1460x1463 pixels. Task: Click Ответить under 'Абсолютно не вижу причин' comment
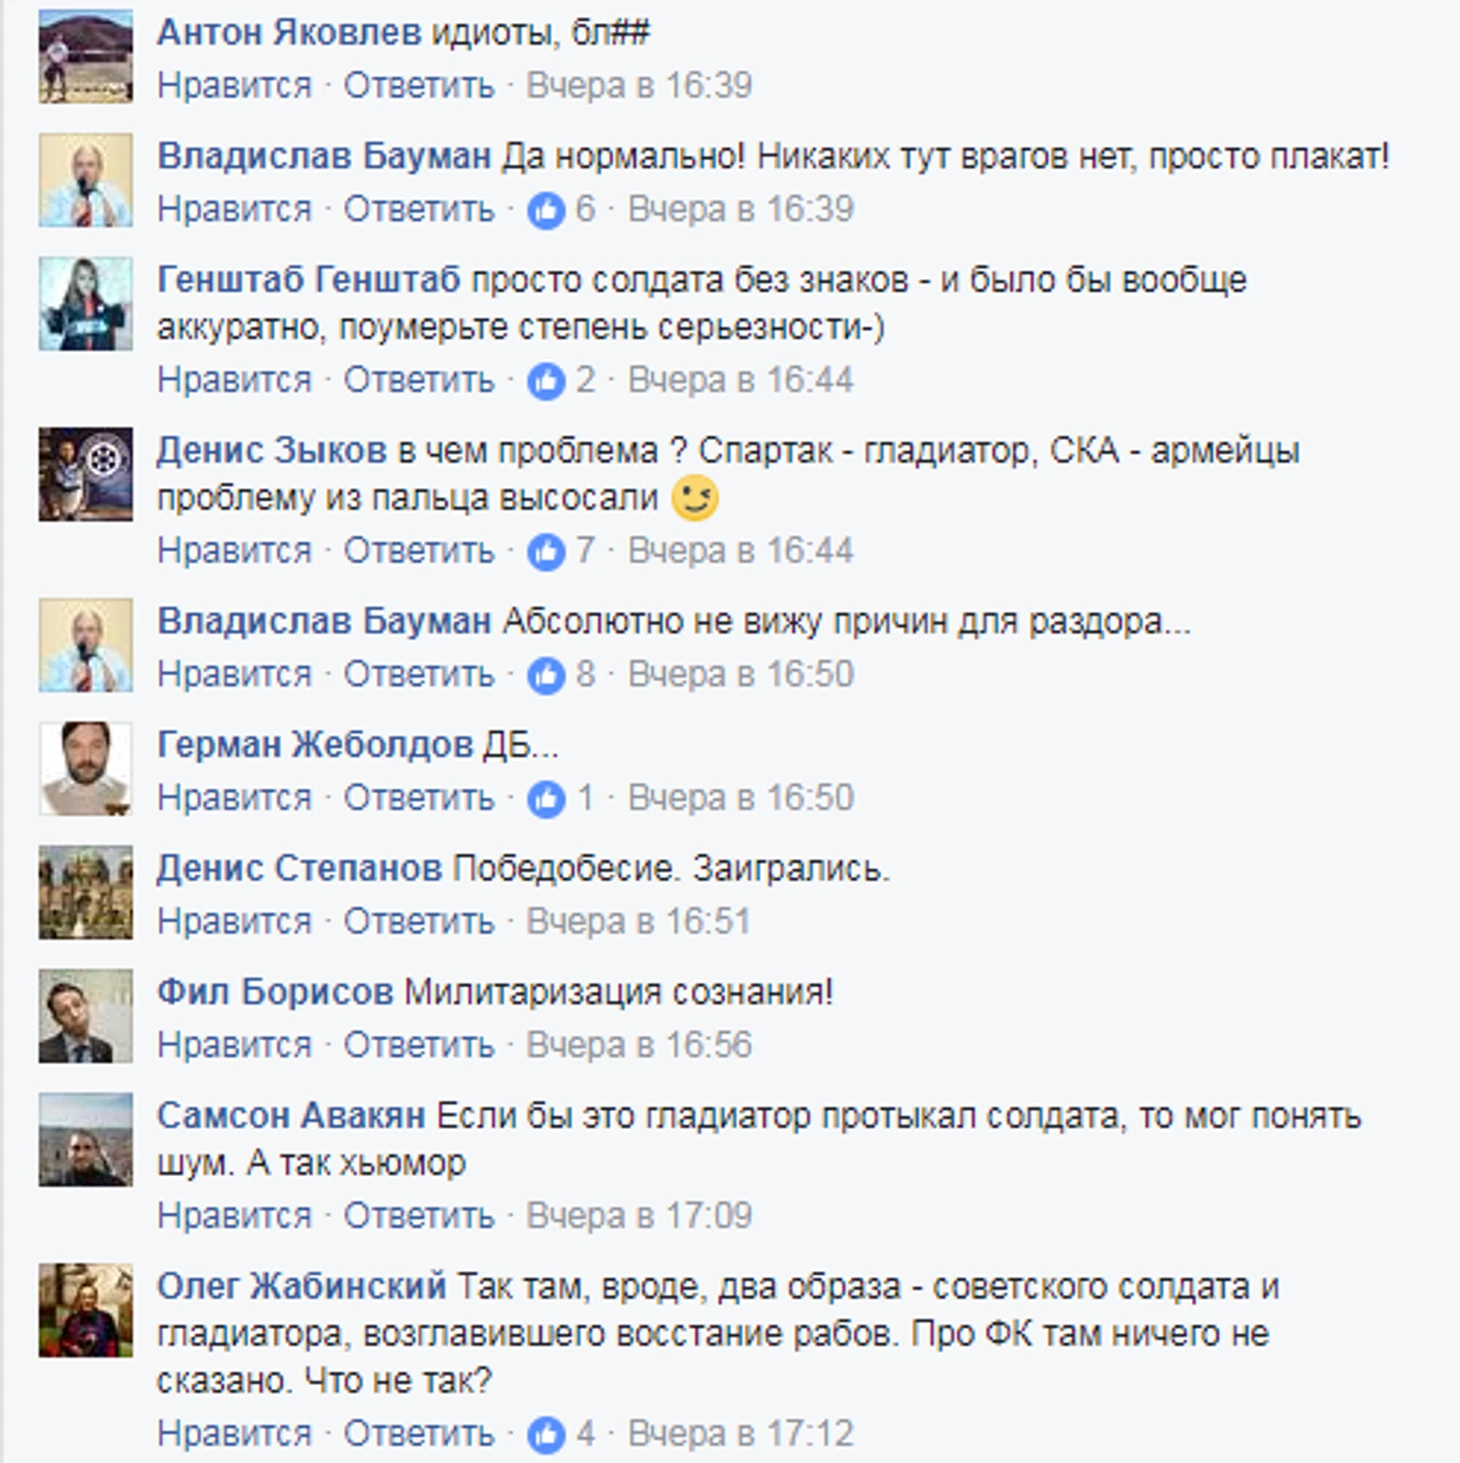[x=419, y=675]
